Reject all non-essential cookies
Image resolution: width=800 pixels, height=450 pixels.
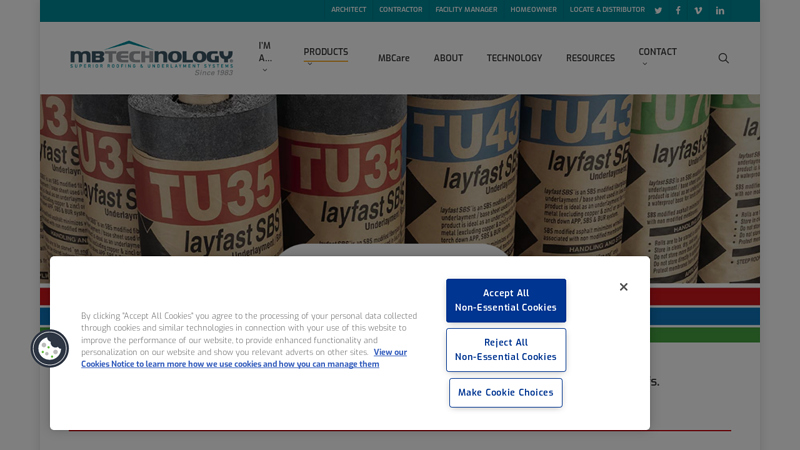point(505,350)
